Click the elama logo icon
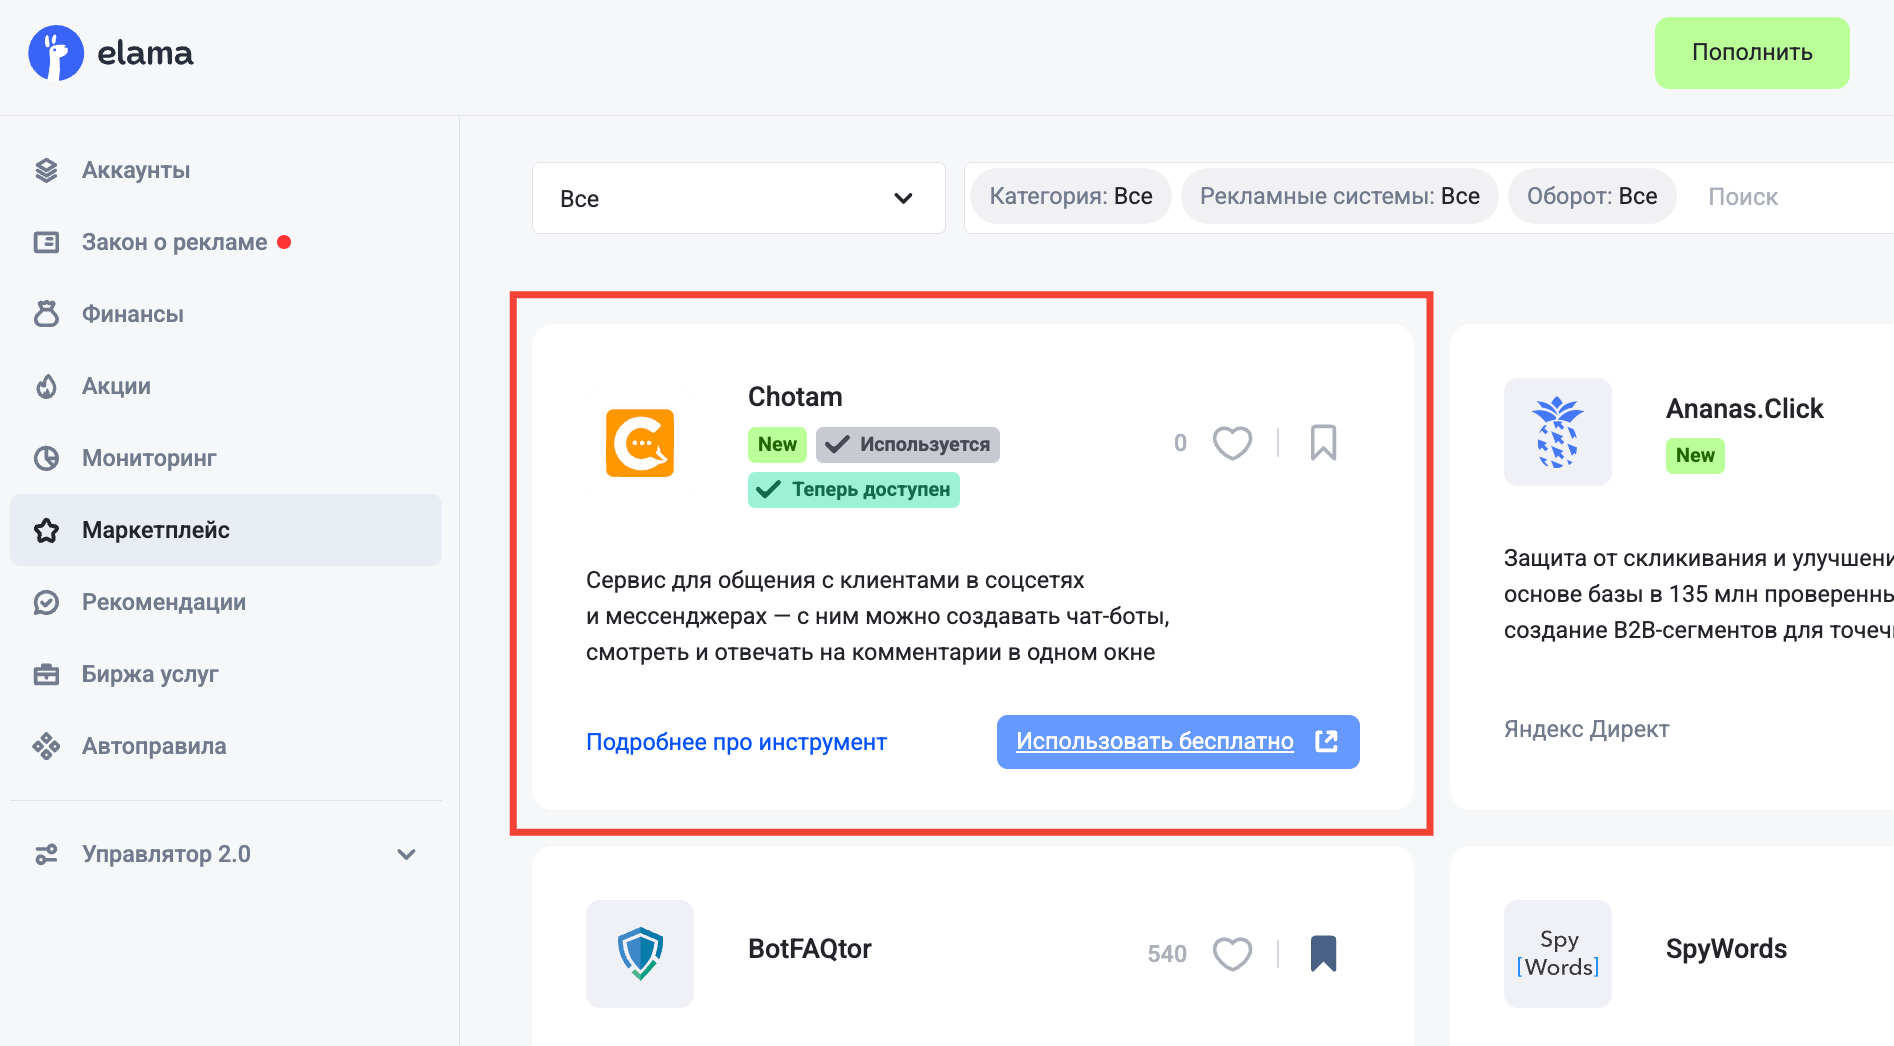Viewport: 1894px width, 1046px height. point(56,53)
